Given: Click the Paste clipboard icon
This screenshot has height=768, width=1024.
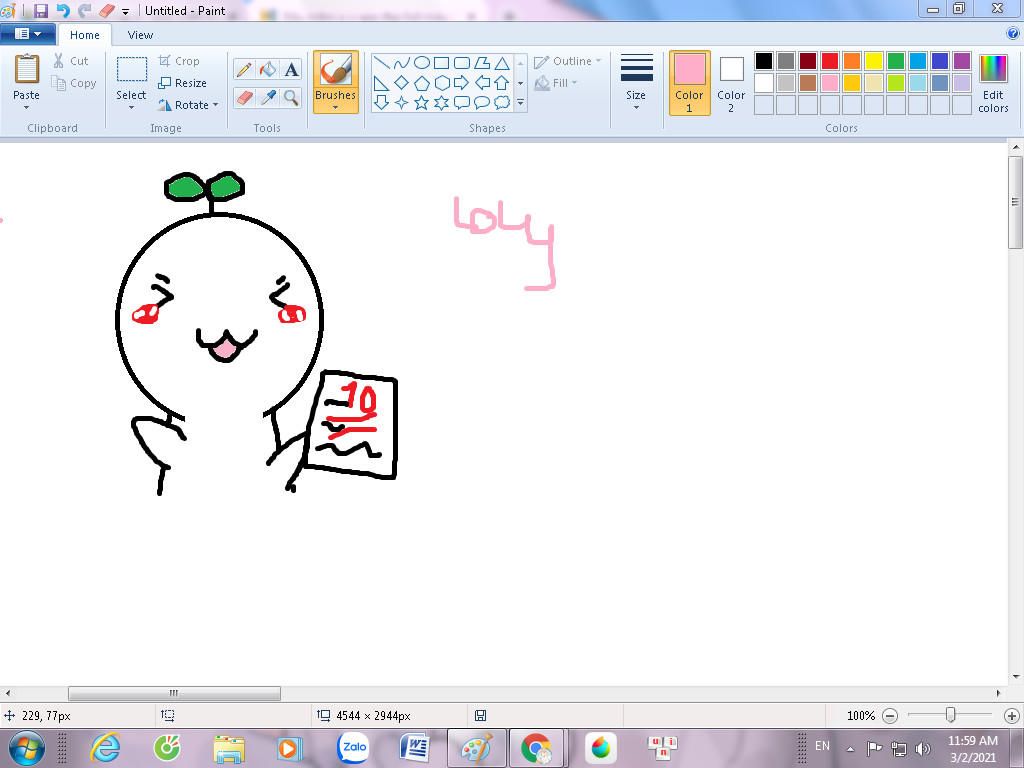Looking at the screenshot, I should [x=27, y=69].
